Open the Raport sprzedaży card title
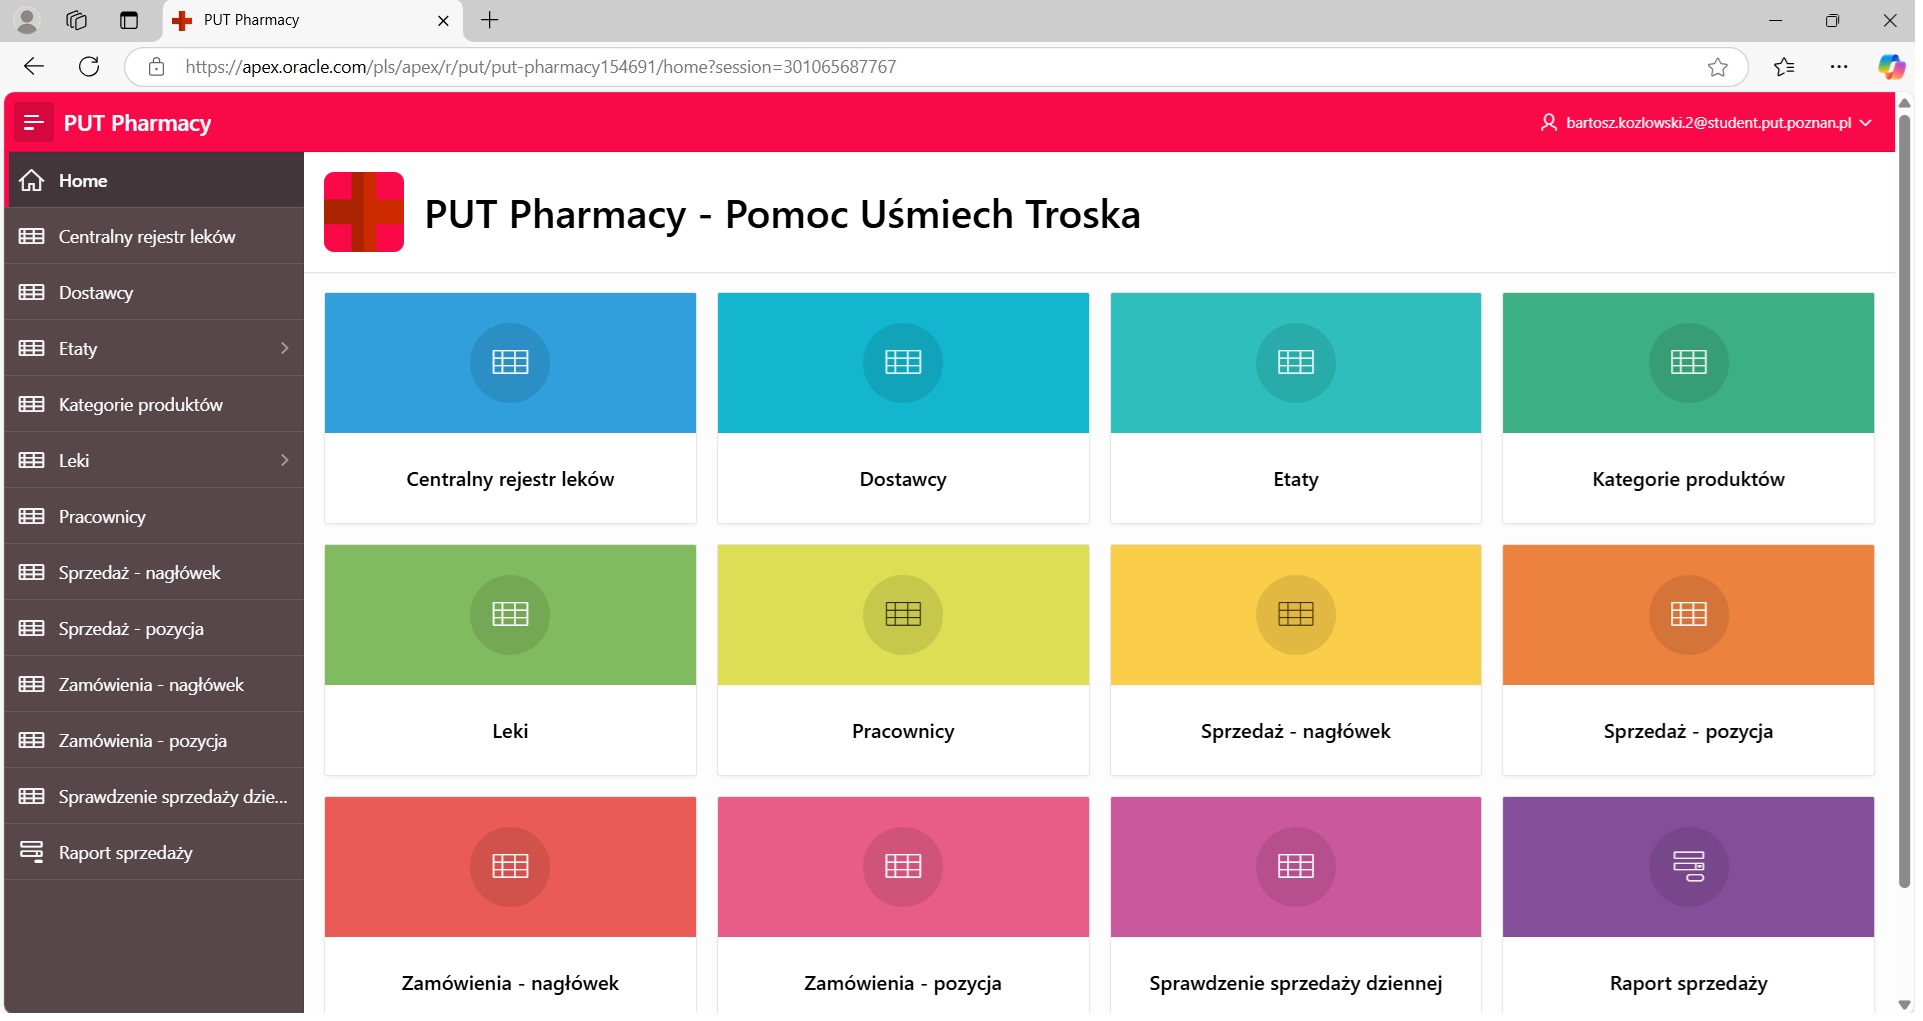1923x1021 pixels. point(1689,983)
